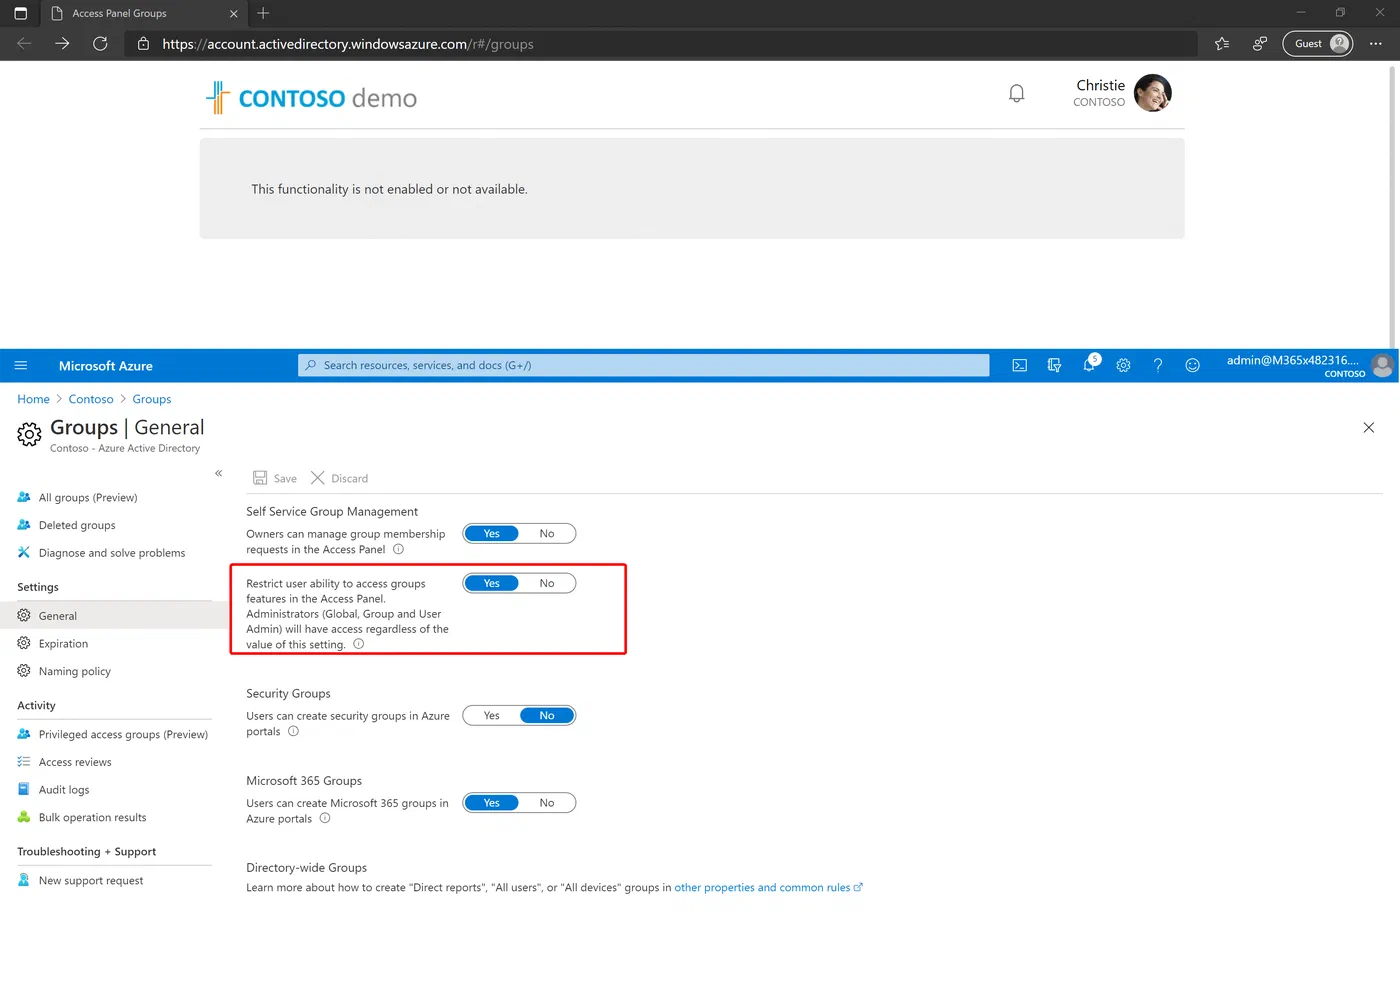Set users can create Microsoft 365 groups to No

tap(547, 803)
